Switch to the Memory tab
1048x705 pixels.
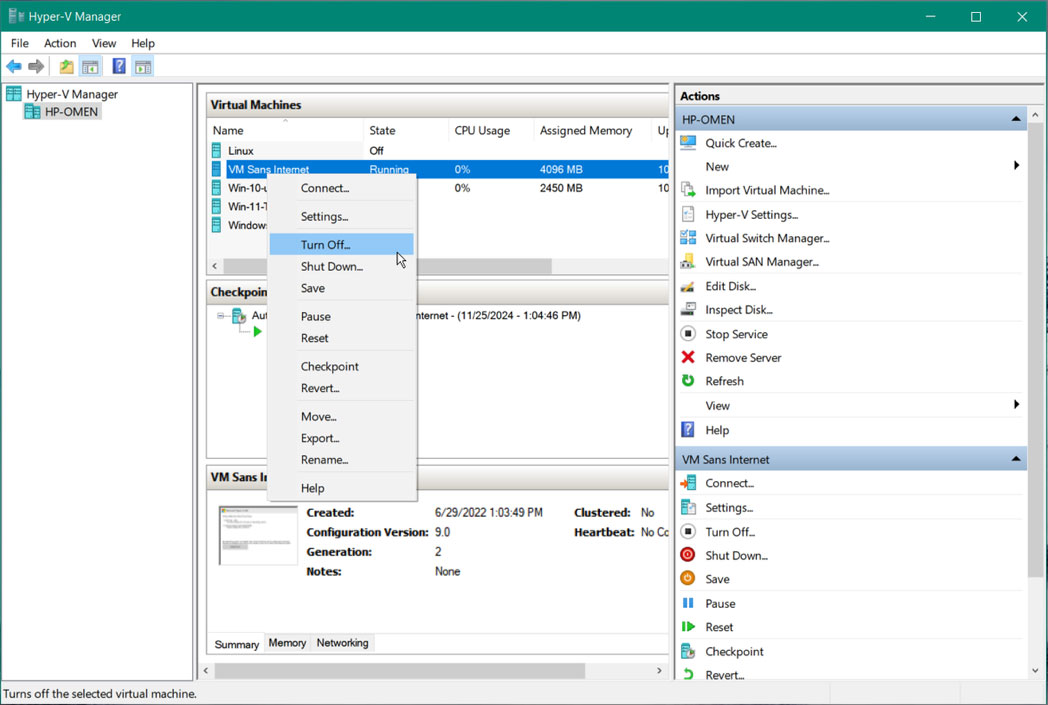coord(287,643)
